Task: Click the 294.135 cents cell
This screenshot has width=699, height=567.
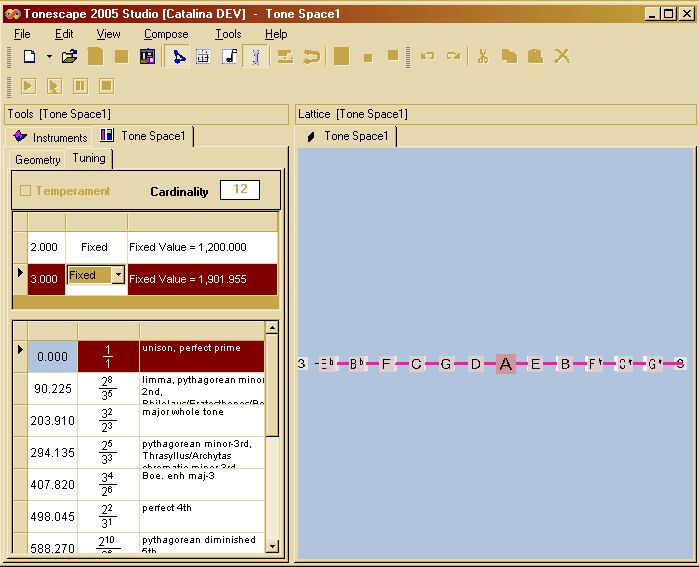Action: coord(53,452)
